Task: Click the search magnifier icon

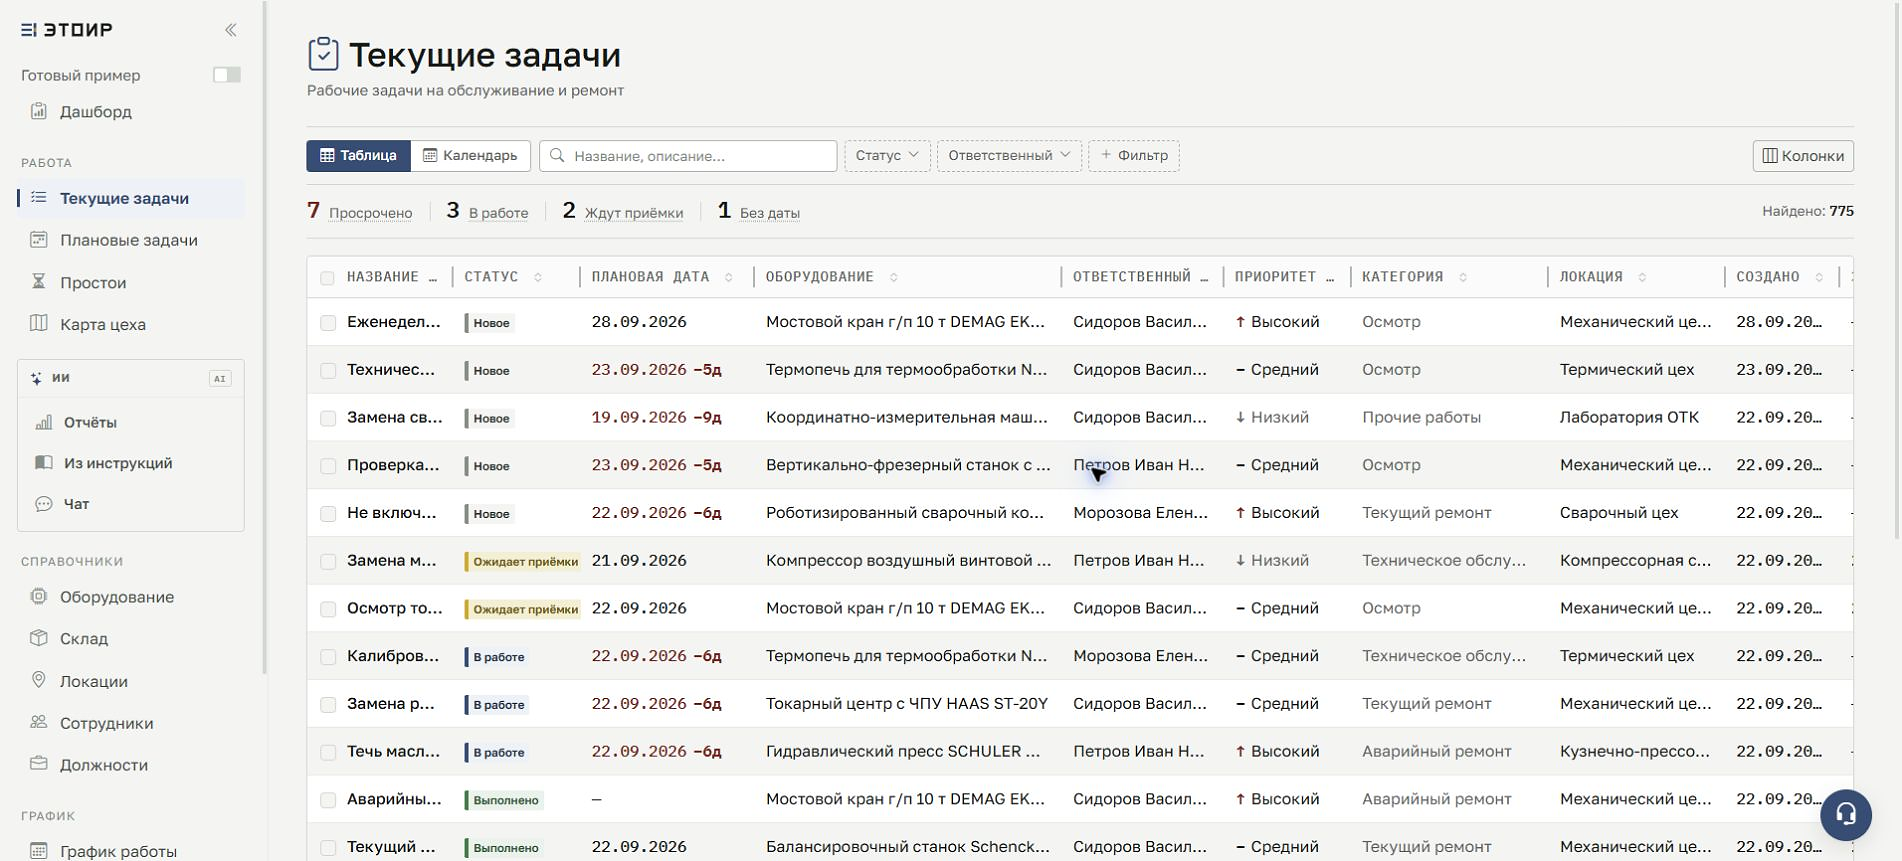Action: pos(558,156)
